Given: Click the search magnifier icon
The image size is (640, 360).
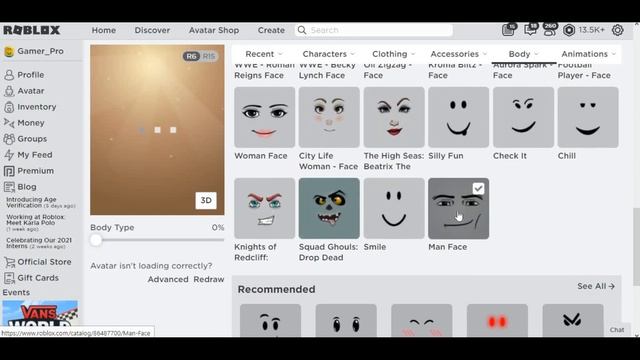Looking at the screenshot, I should [302, 30].
